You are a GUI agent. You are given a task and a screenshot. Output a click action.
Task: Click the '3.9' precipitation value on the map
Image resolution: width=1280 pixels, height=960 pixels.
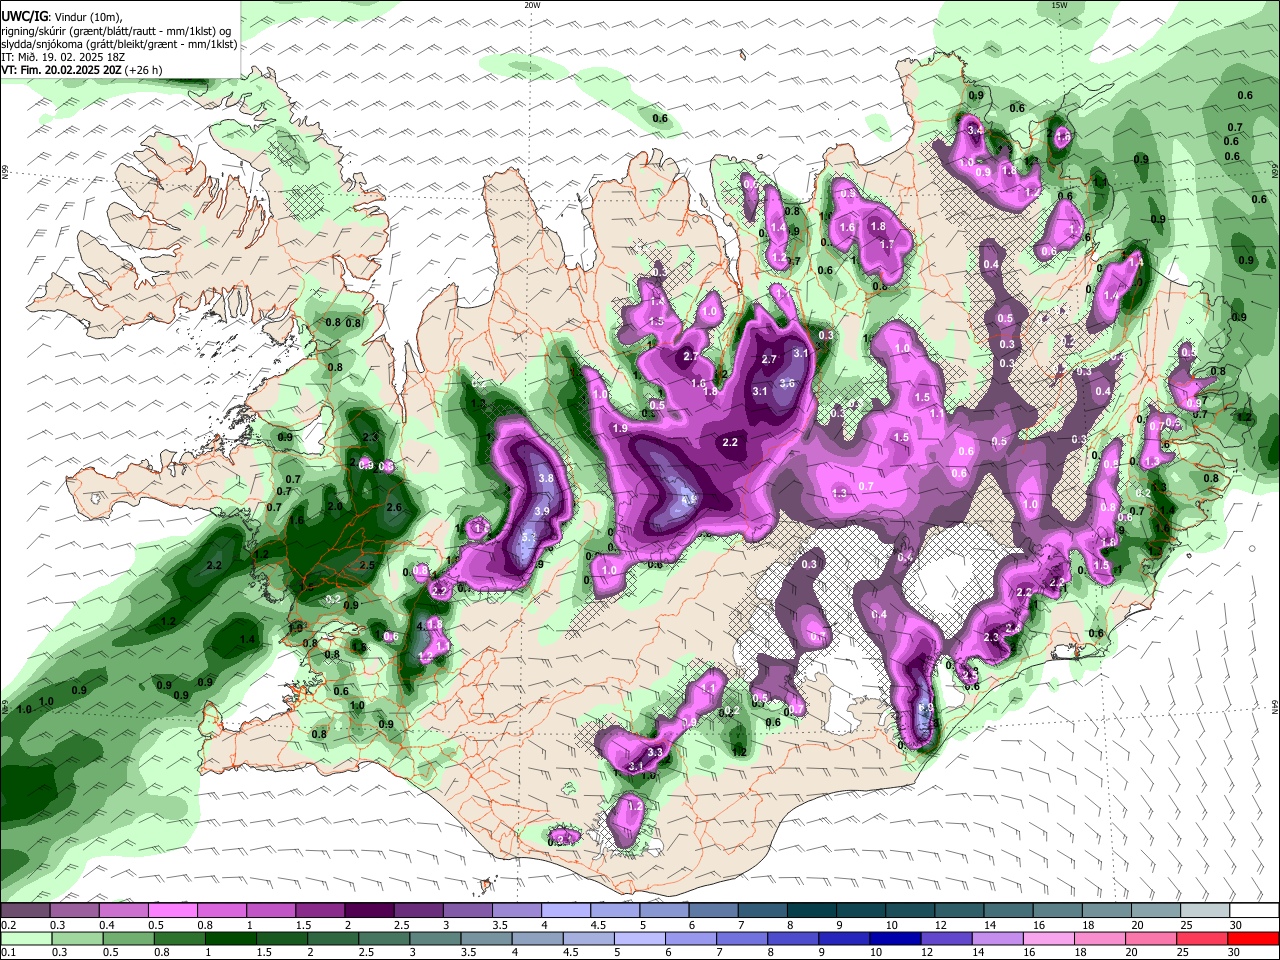coord(542,511)
